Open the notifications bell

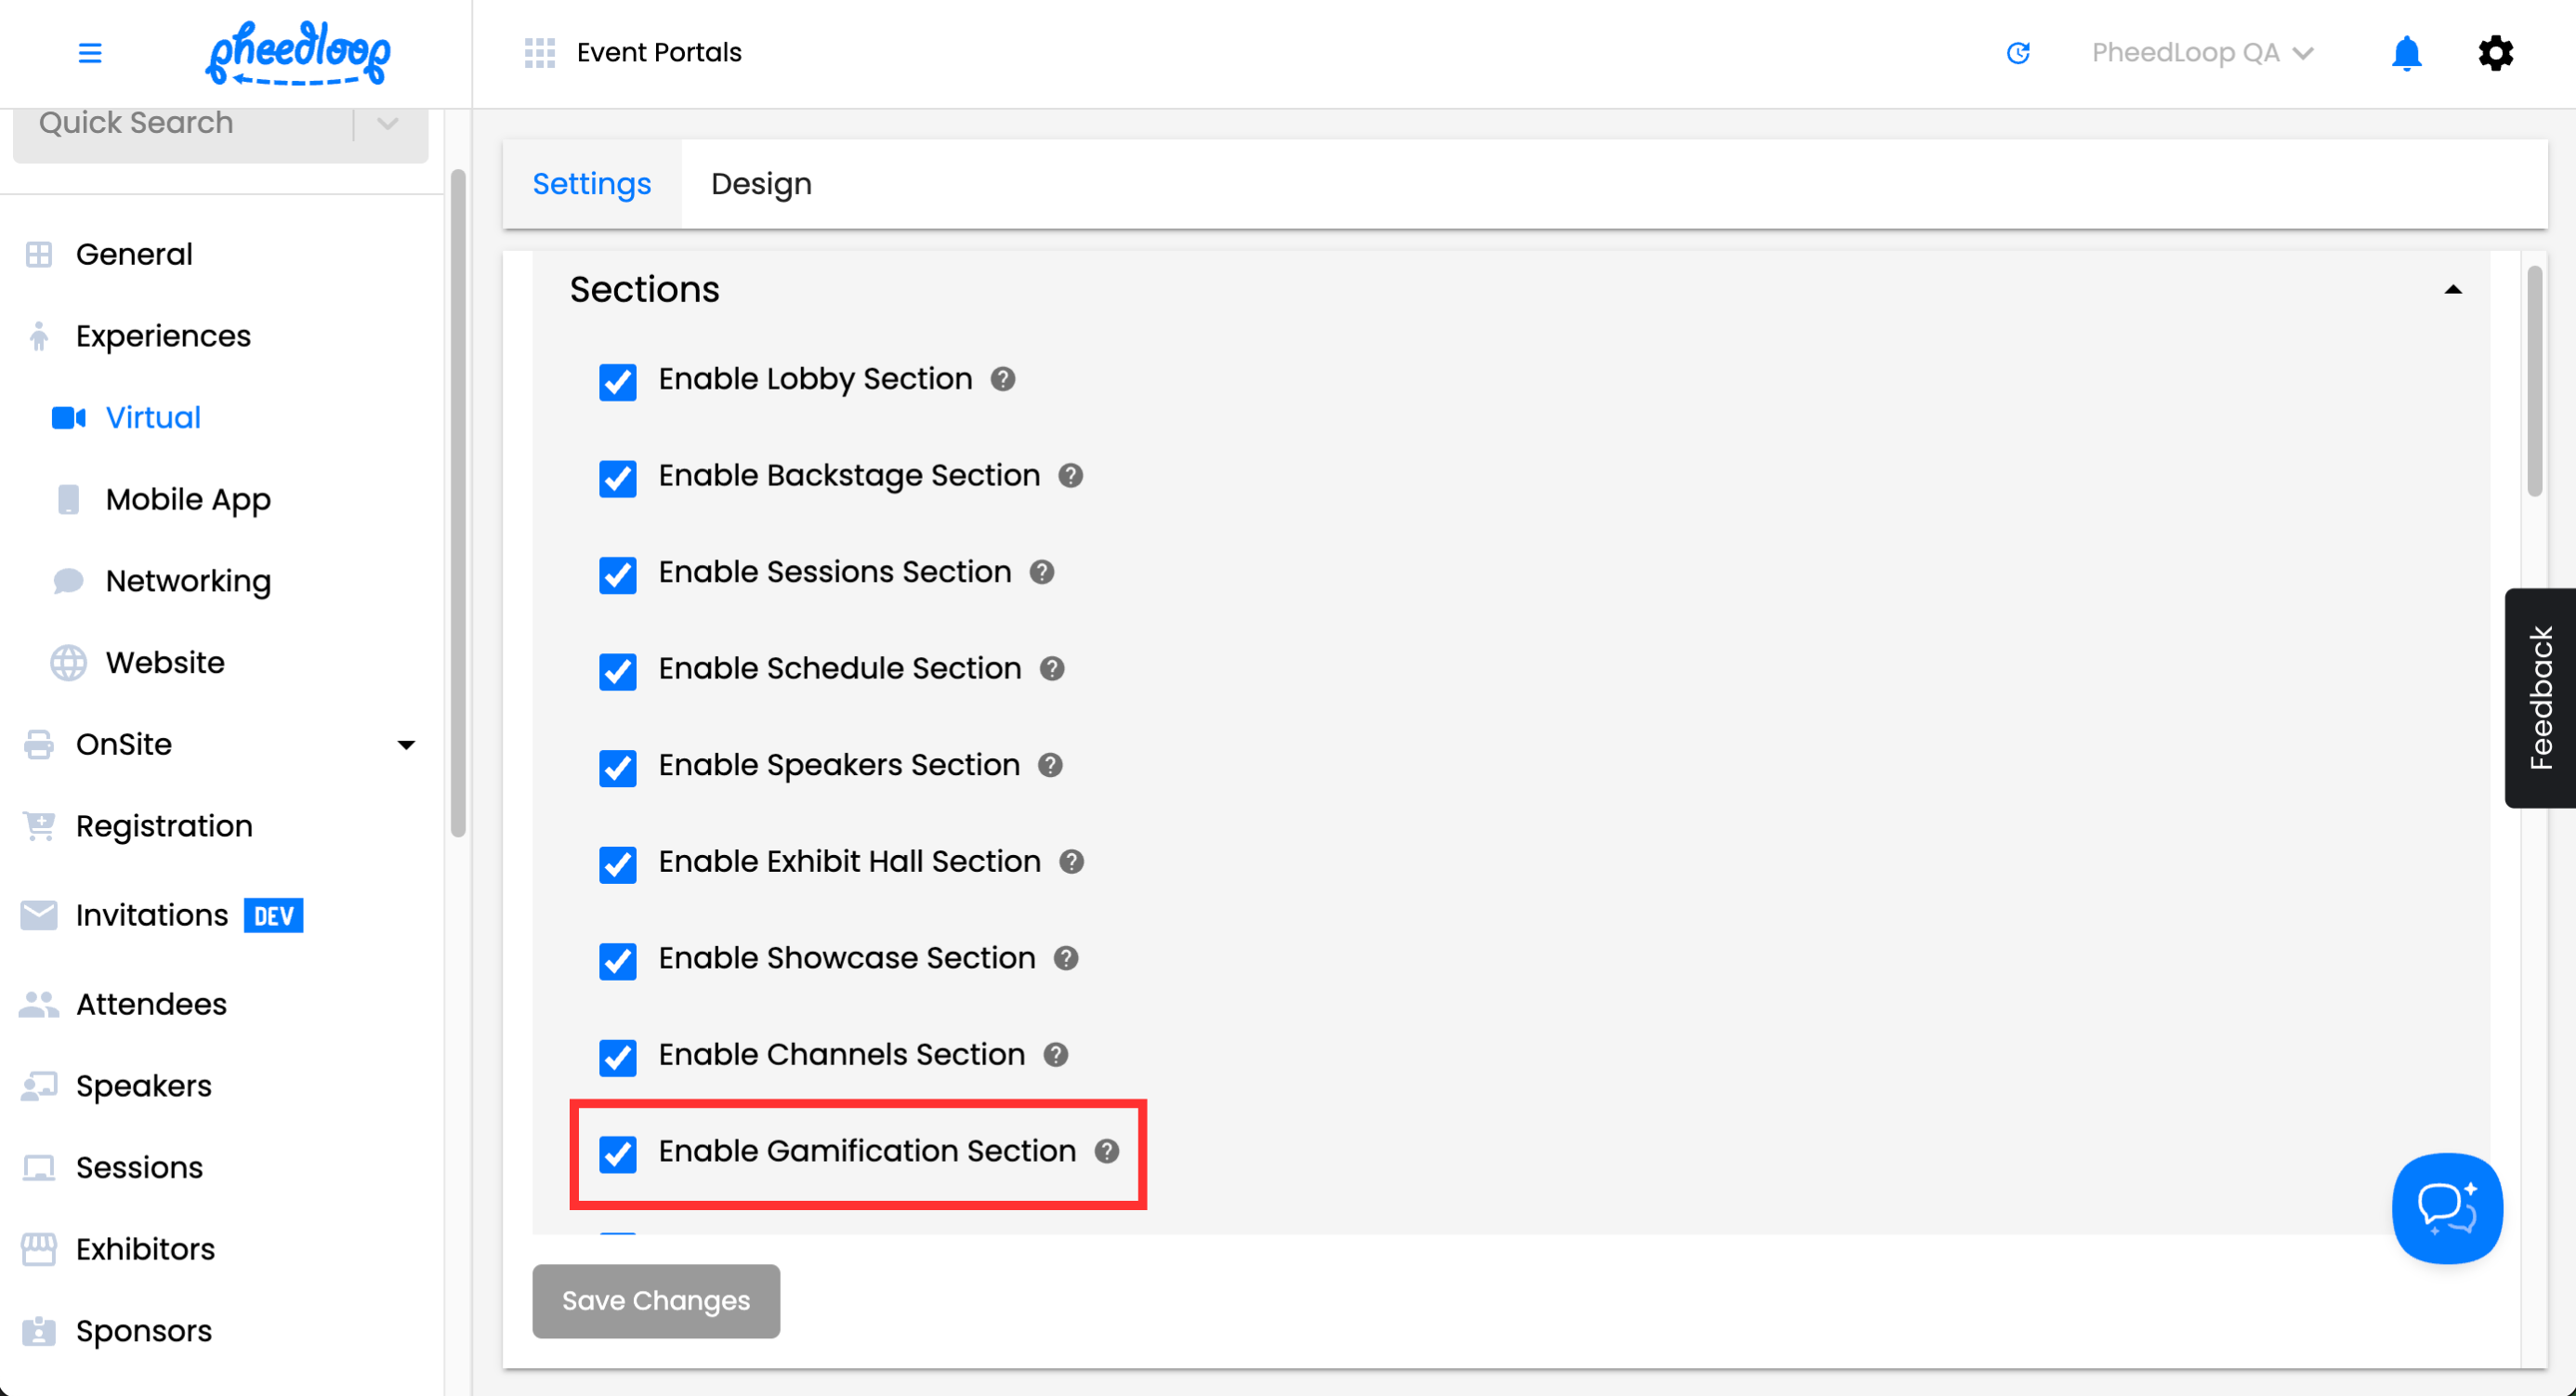click(2406, 53)
